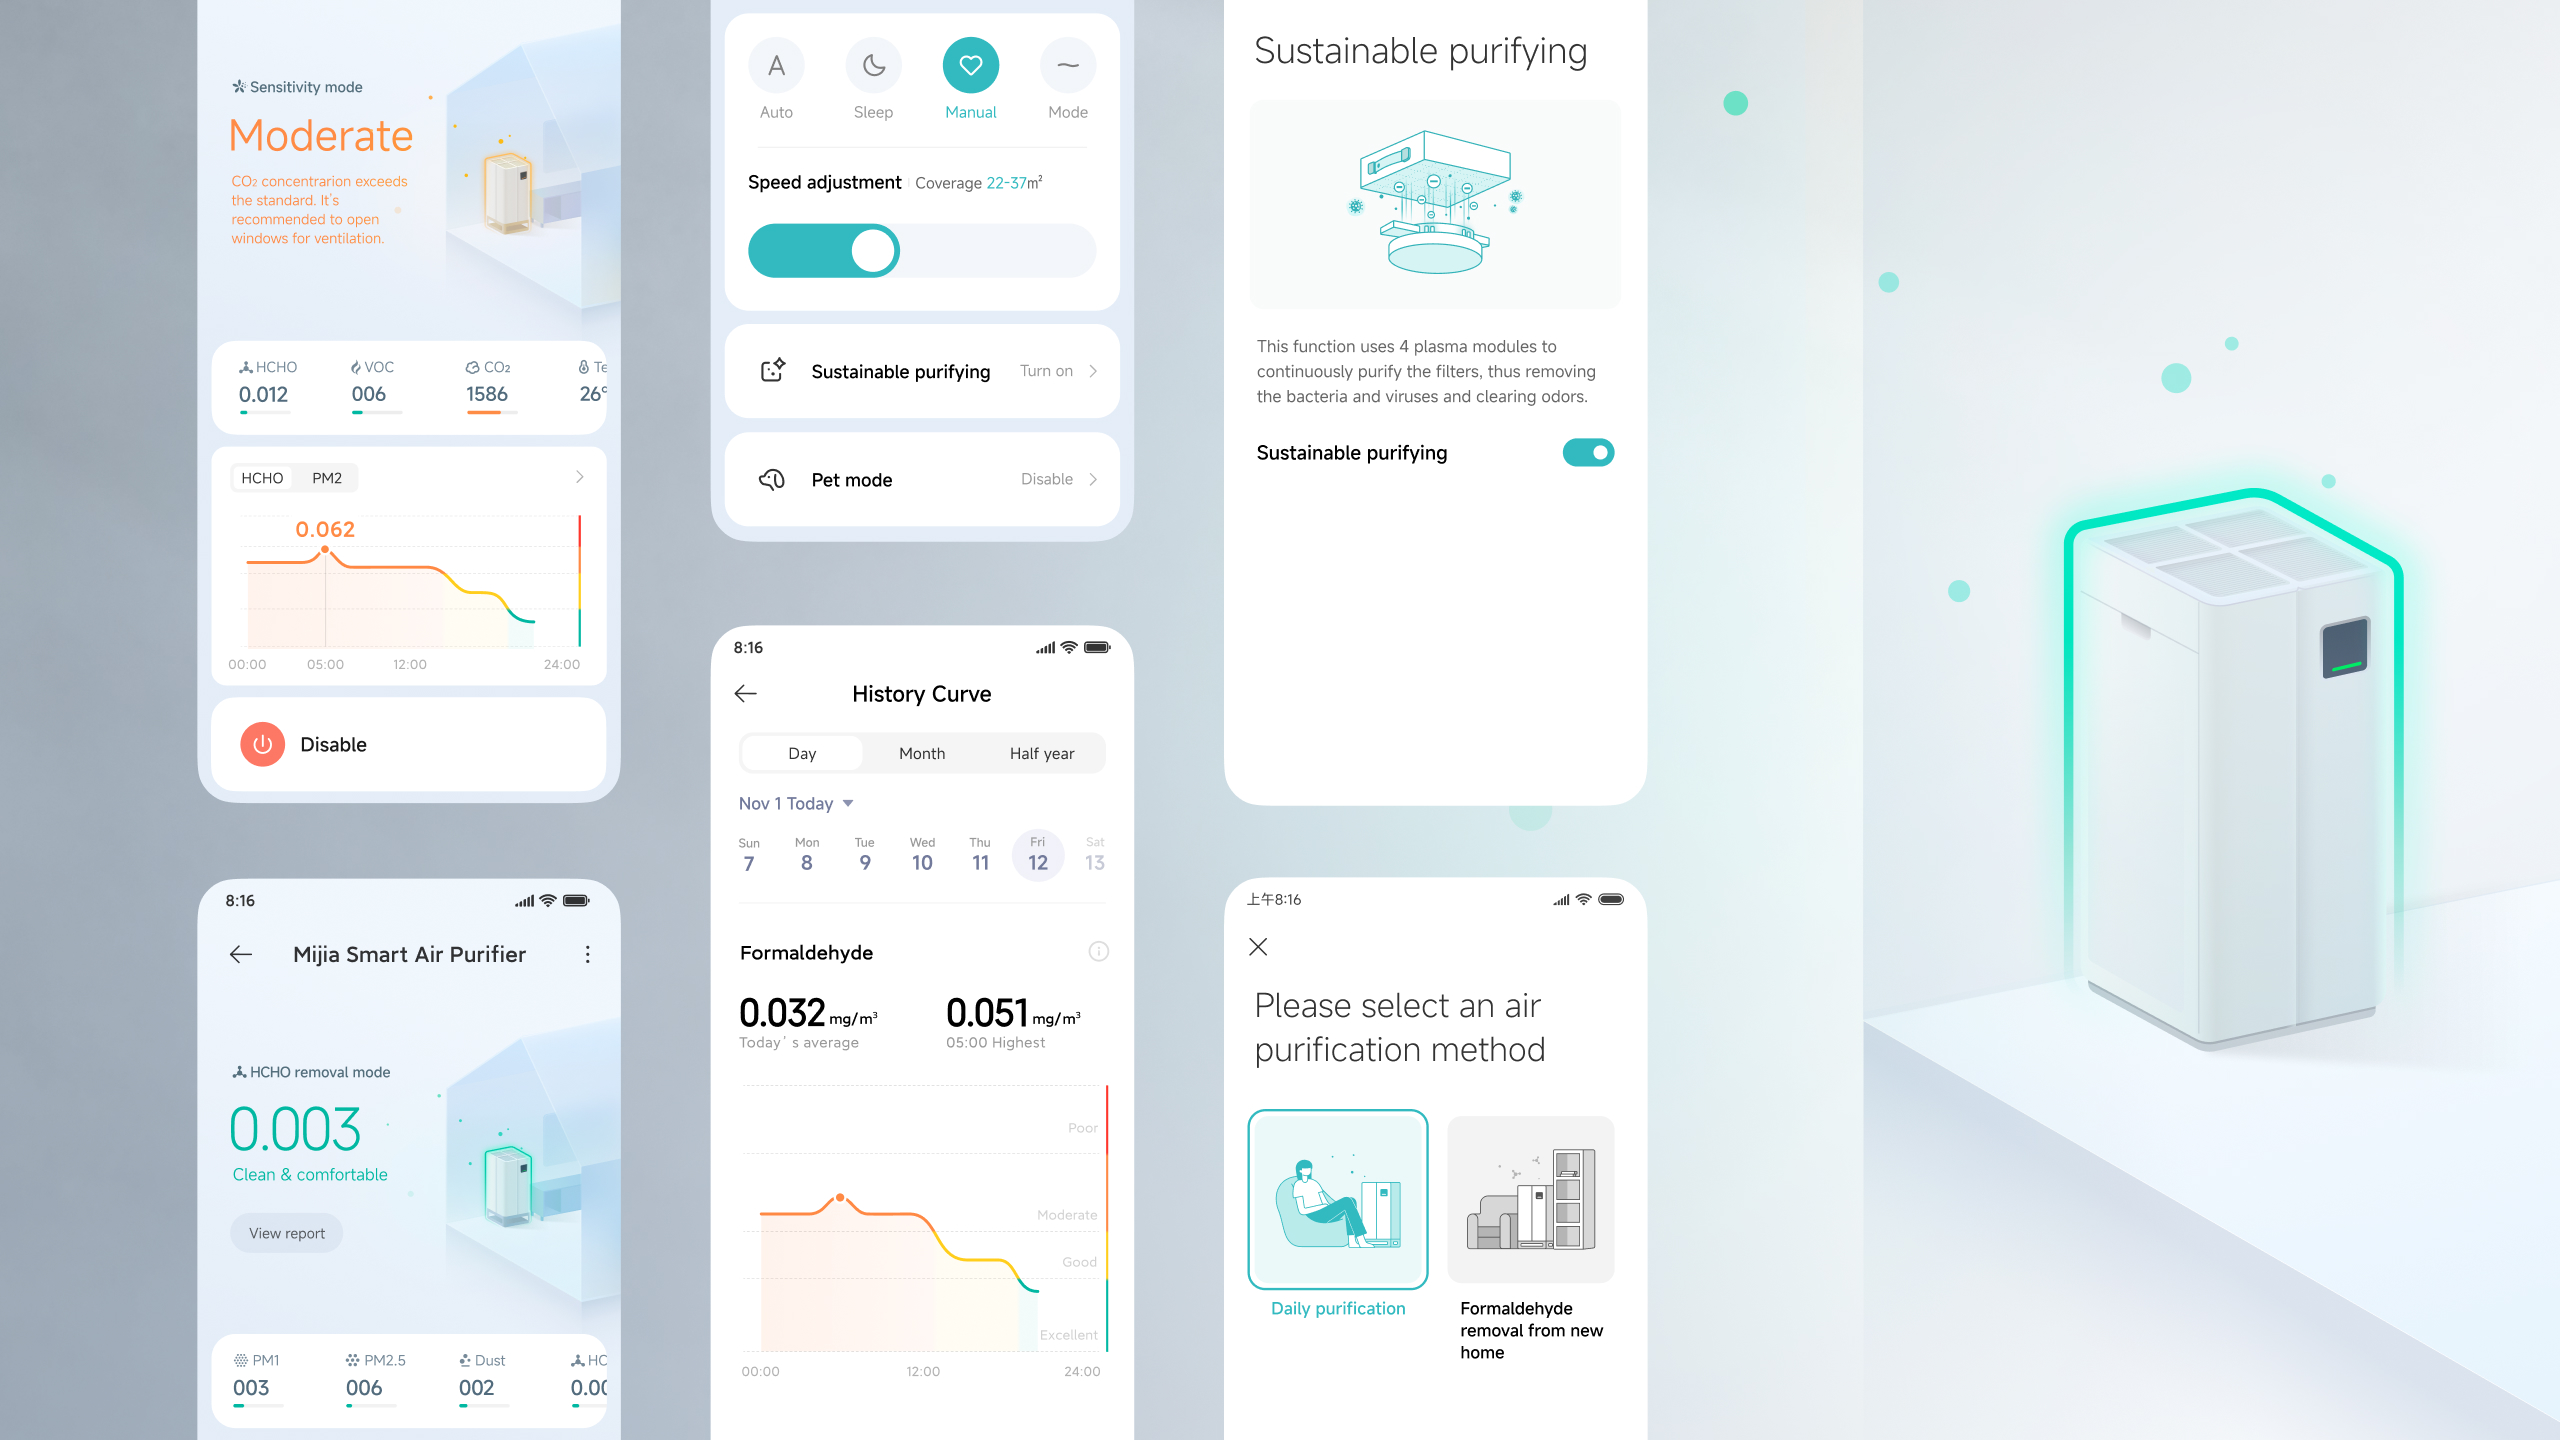Tap the history curve back arrow
The image size is (2560, 1440).
click(747, 693)
